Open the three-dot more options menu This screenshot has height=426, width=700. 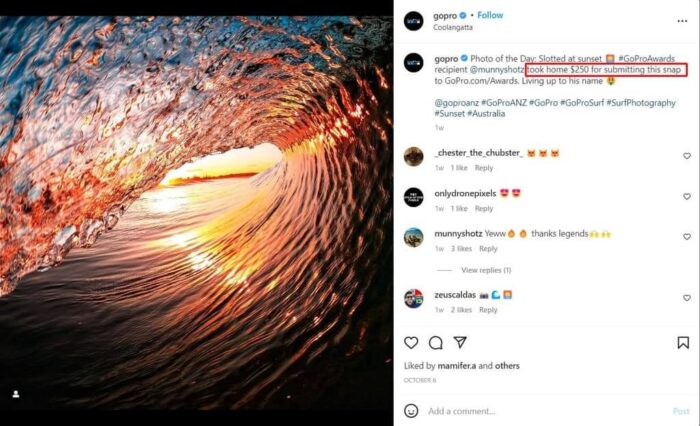click(682, 21)
